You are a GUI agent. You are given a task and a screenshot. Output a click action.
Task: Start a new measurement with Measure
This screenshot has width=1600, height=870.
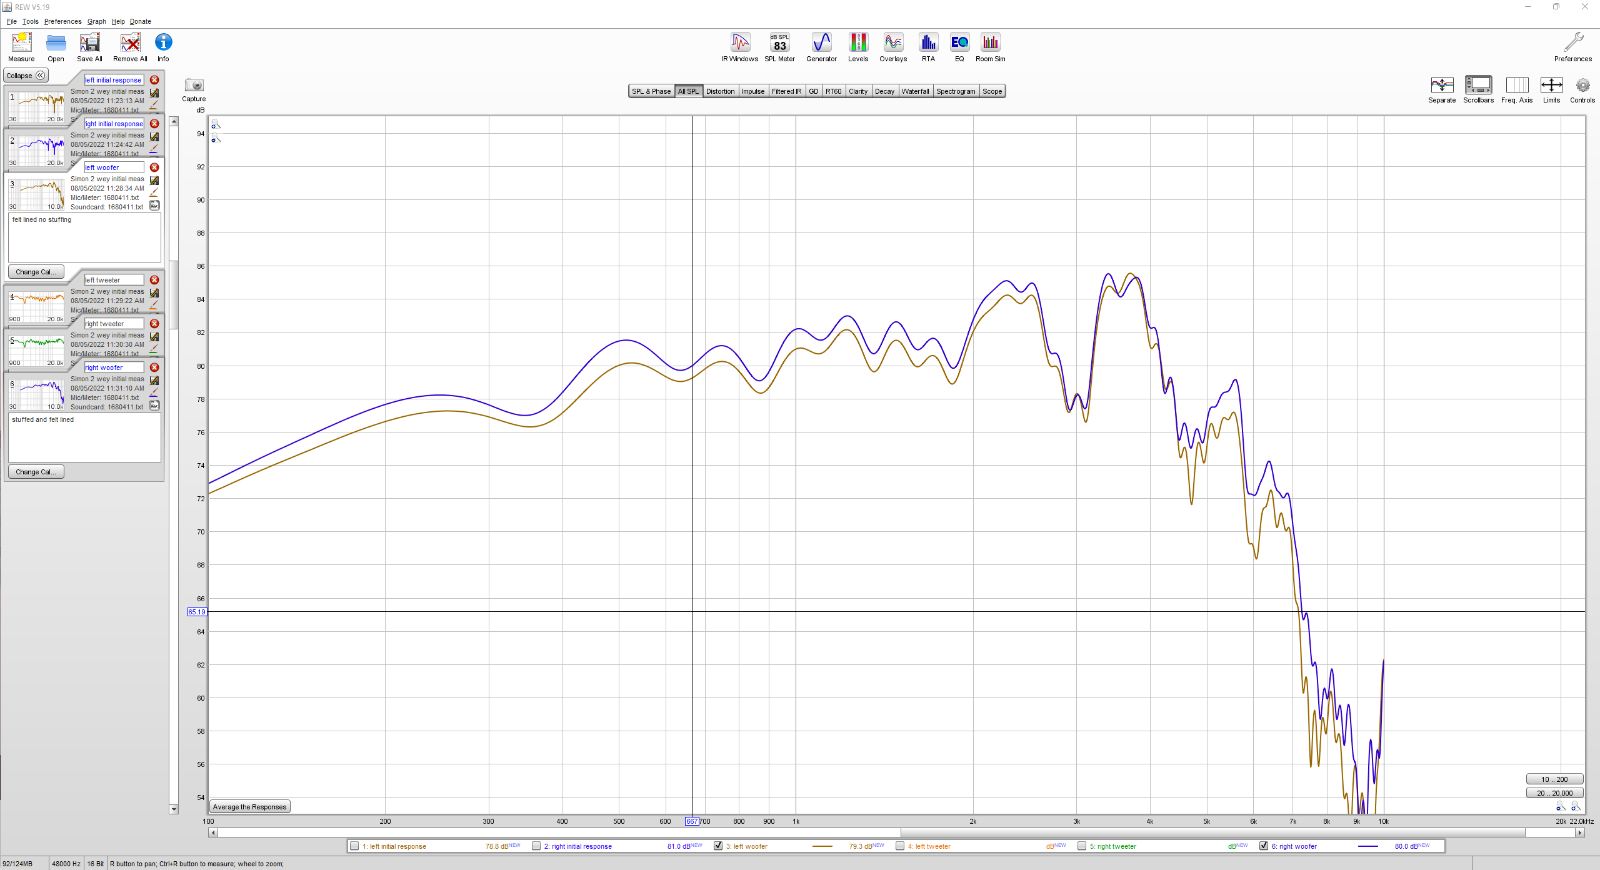coord(21,46)
